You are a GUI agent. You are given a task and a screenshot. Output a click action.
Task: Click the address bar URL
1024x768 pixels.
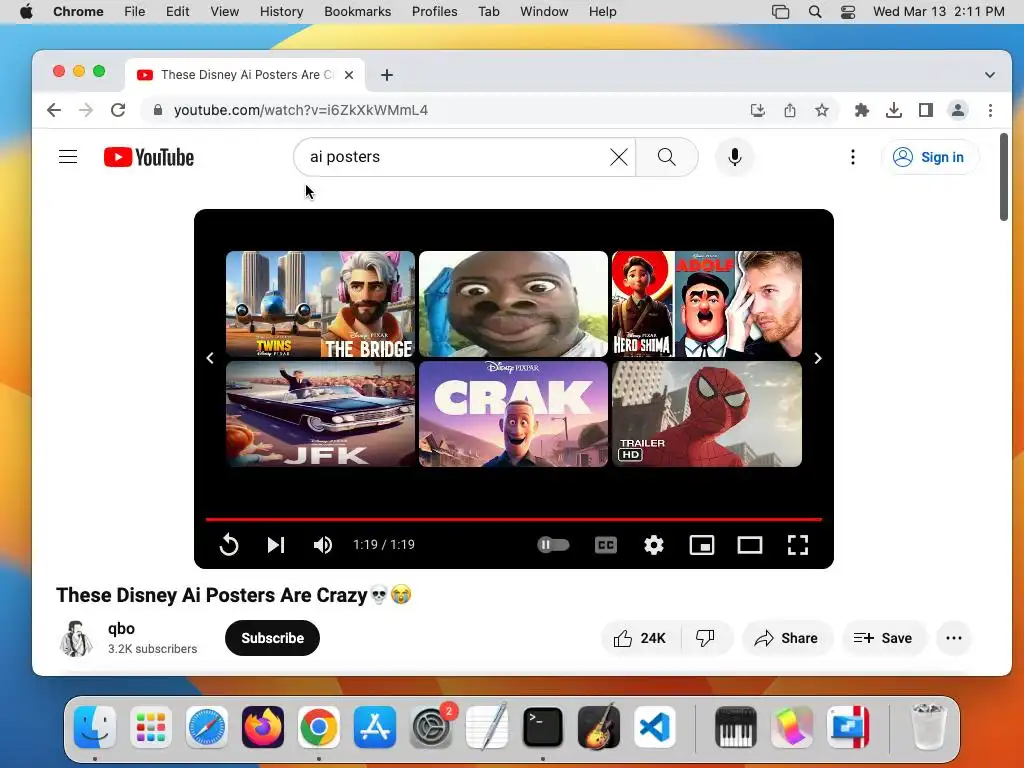tap(301, 110)
